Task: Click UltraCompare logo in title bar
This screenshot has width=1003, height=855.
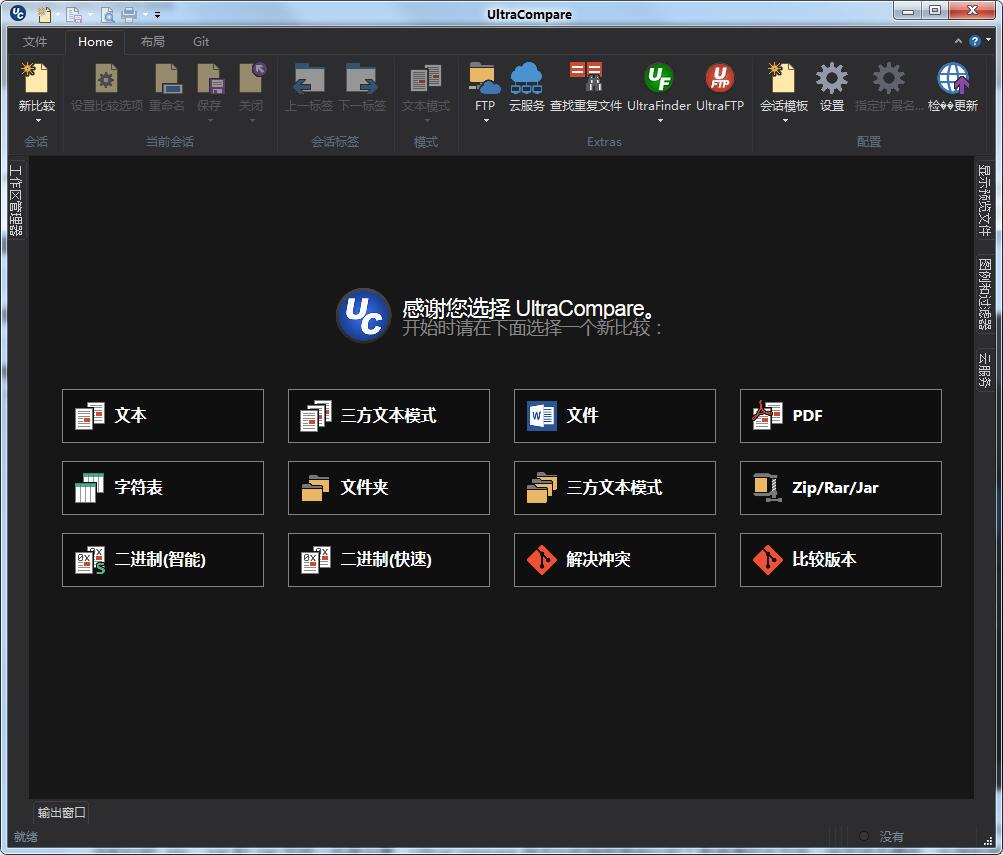Action: [x=18, y=12]
